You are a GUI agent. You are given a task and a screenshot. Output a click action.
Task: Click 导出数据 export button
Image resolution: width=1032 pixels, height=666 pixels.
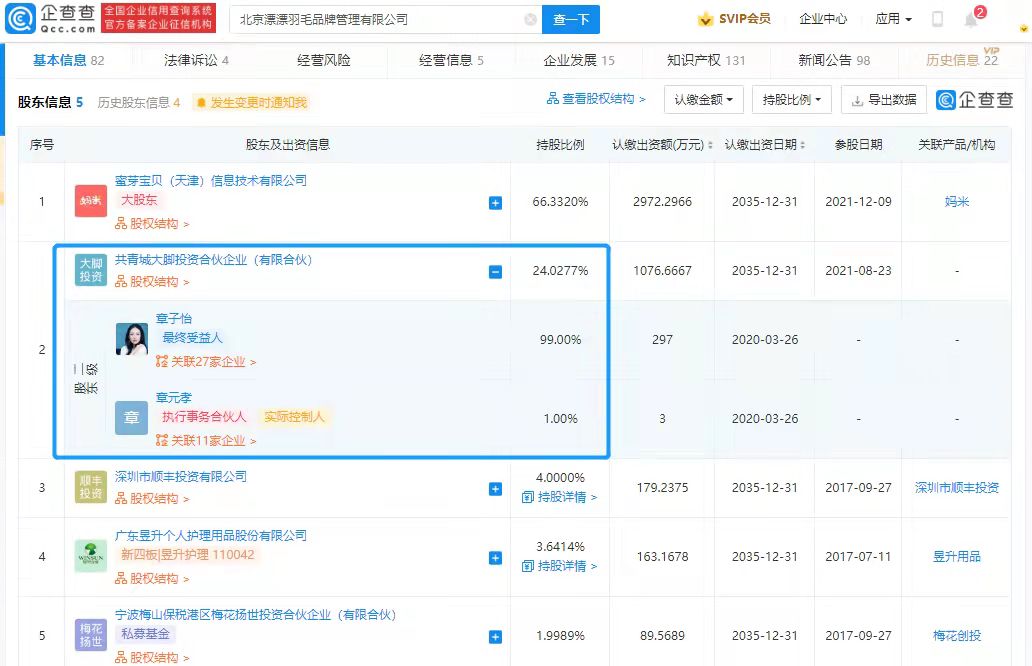[x=884, y=99]
